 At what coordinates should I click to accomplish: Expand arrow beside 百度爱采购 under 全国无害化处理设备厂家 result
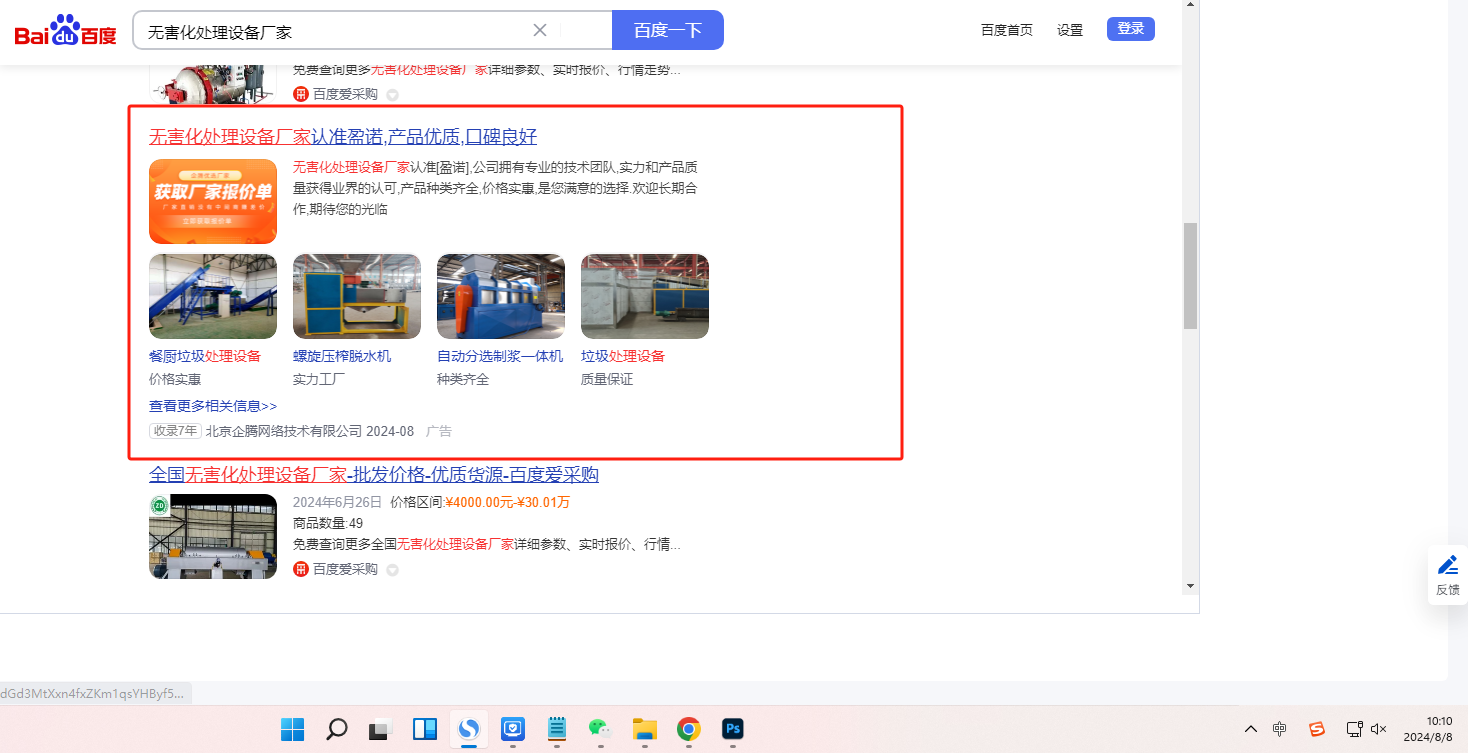tap(392, 570)
